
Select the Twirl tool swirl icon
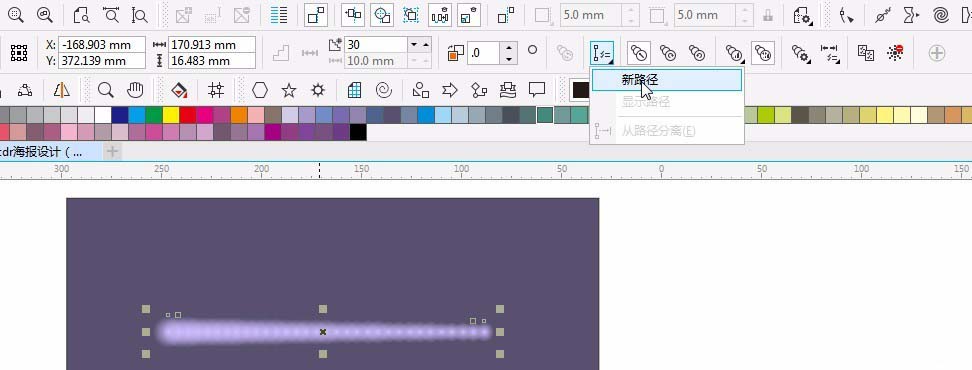[x=941, y=15]
